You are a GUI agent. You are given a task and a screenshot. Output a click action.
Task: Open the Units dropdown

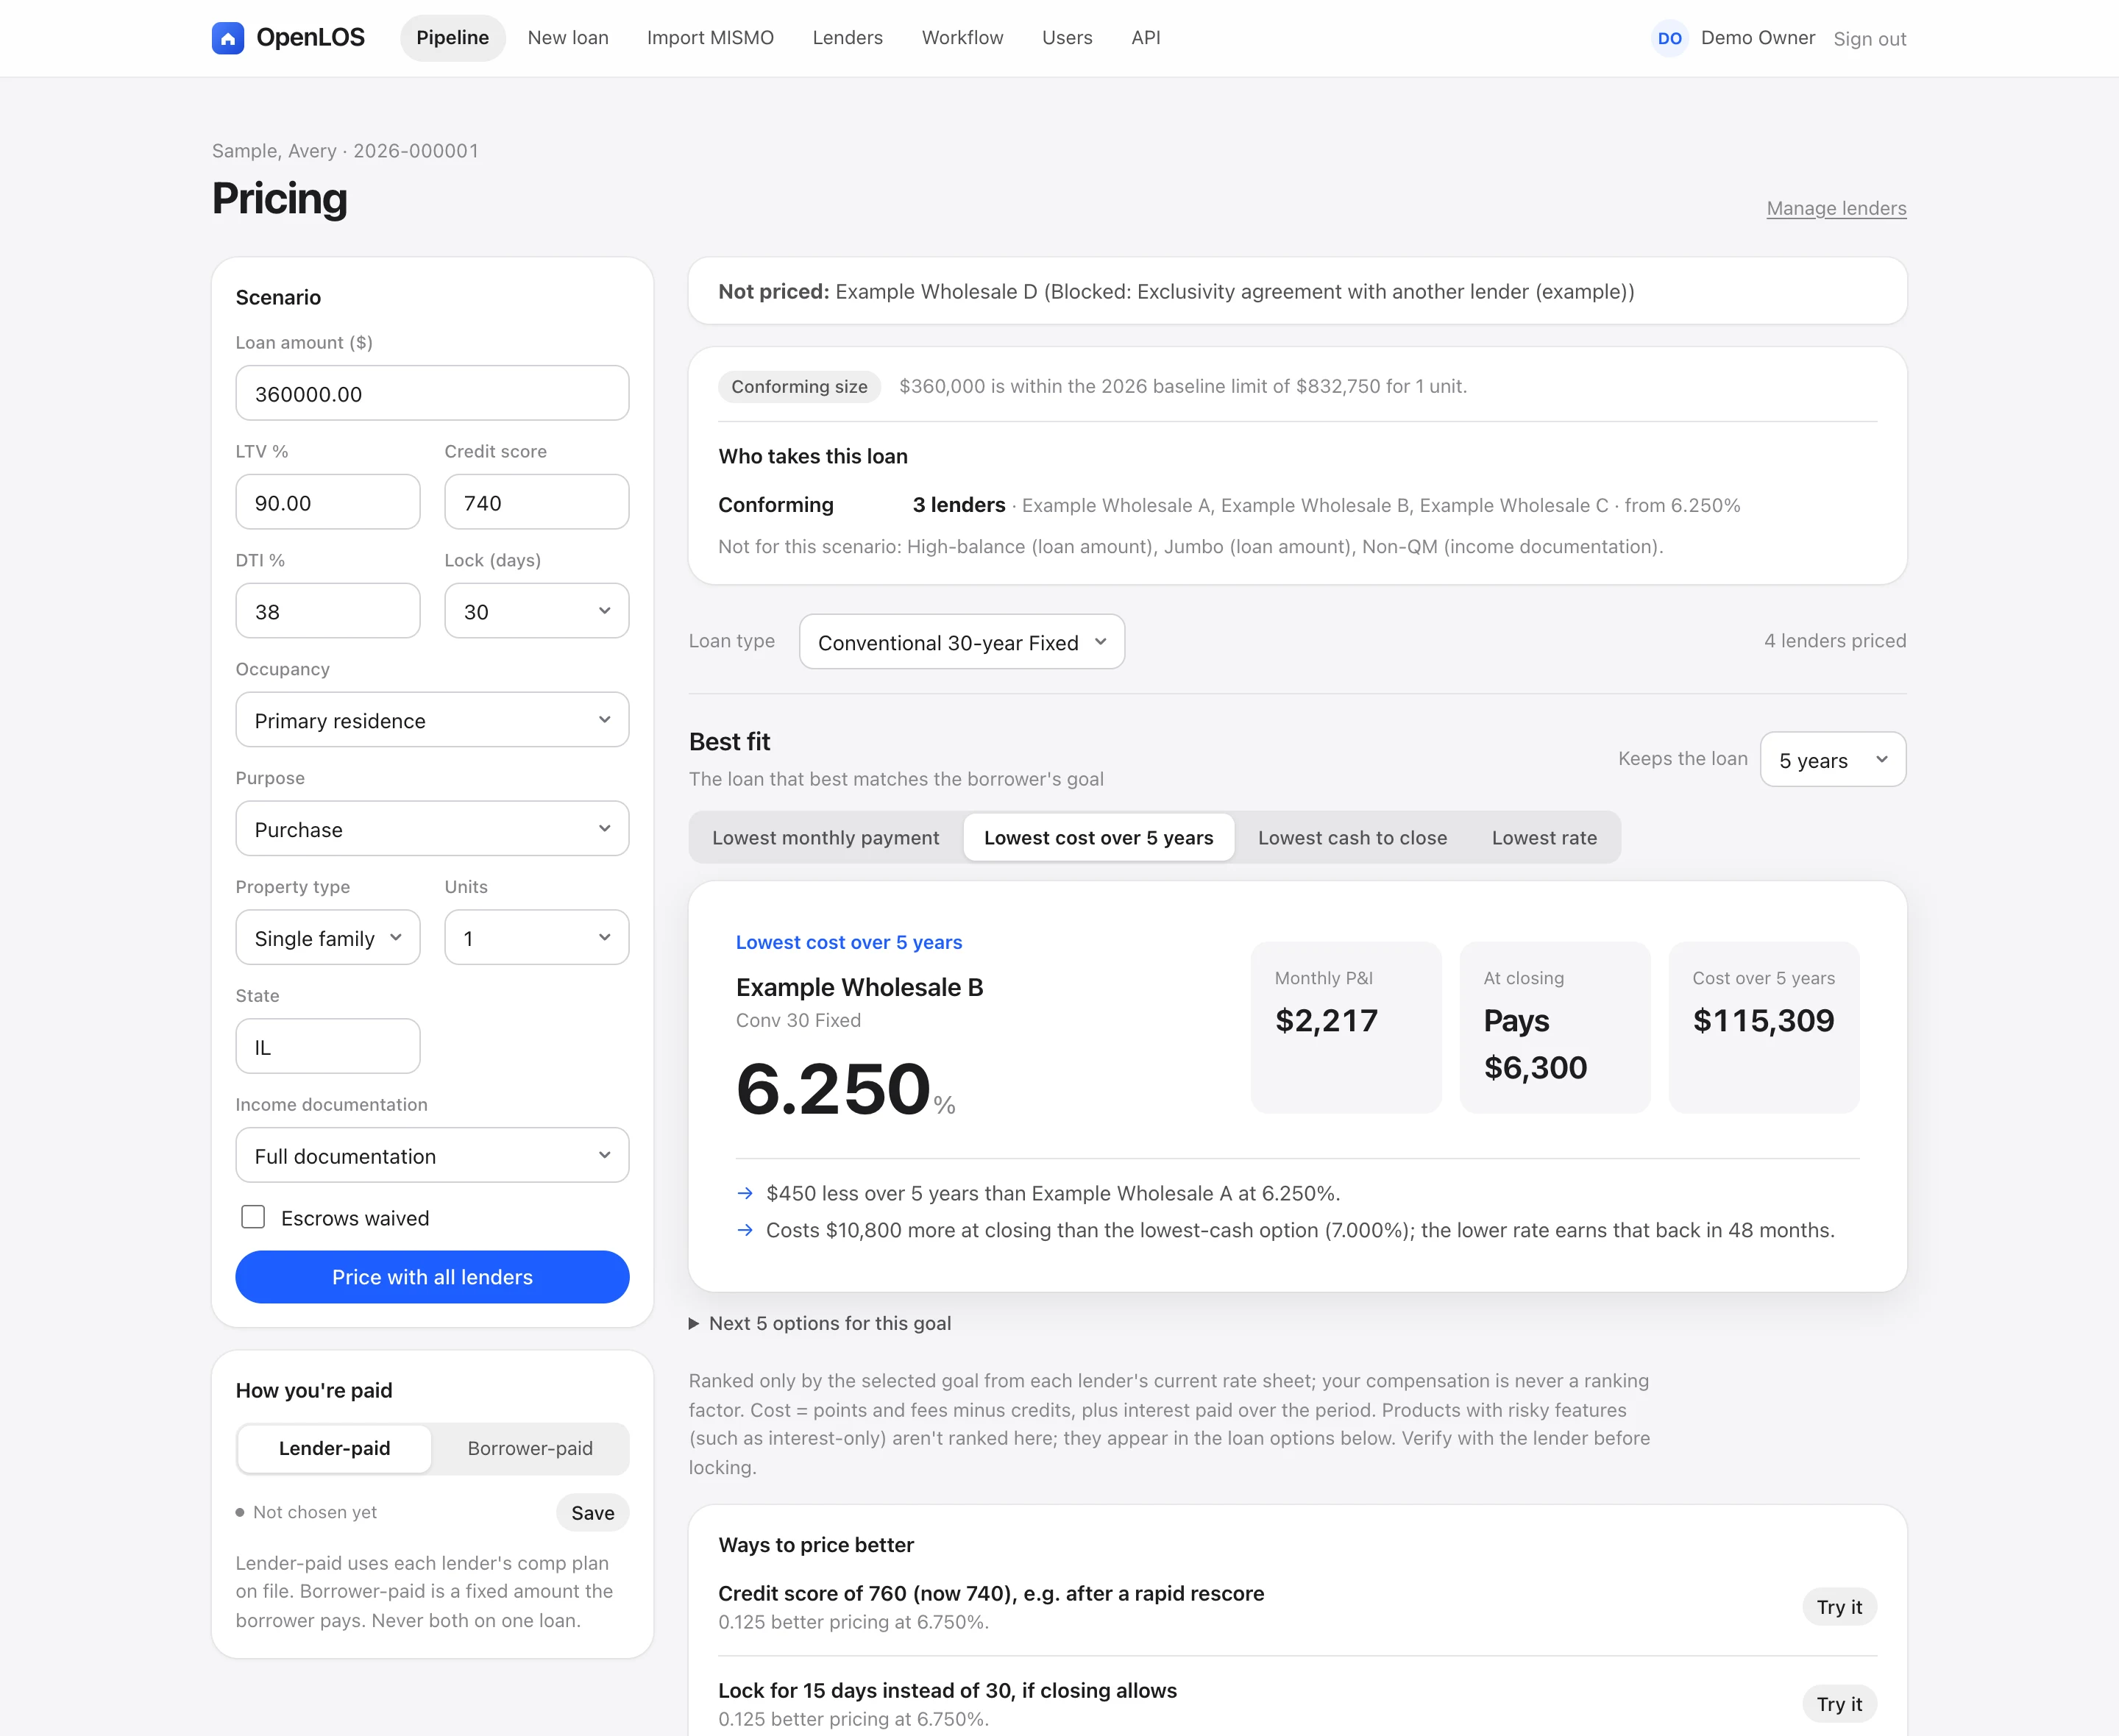click(536, 938)
